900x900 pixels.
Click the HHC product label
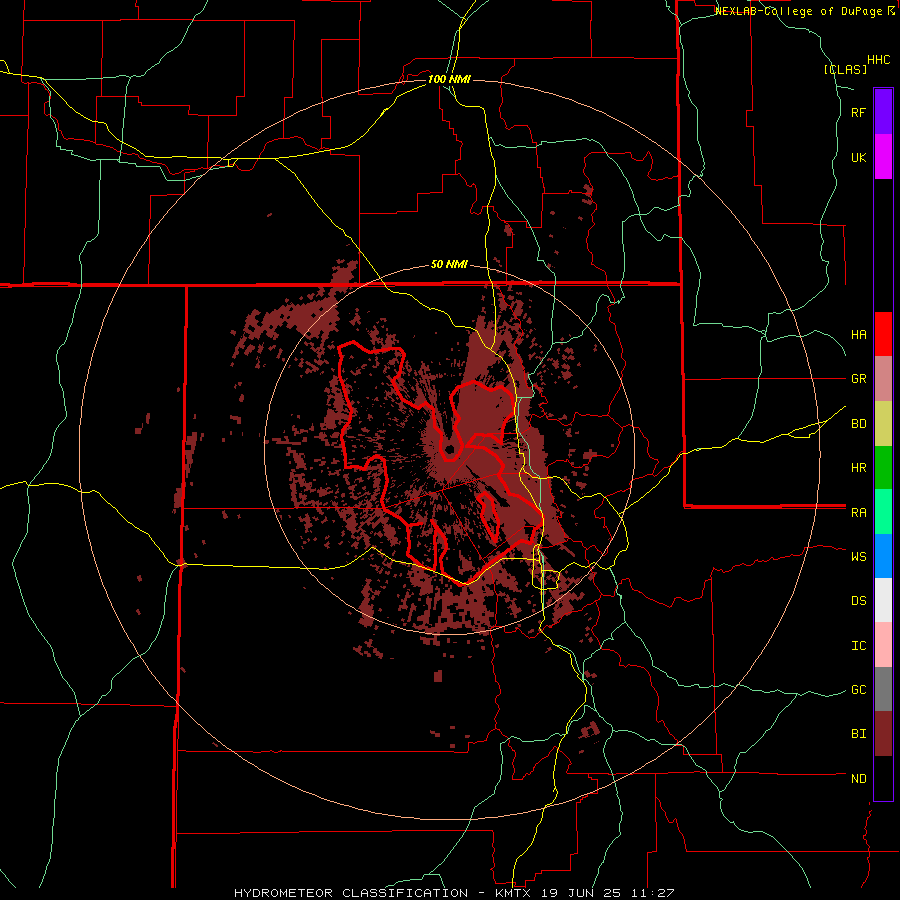point(878,60)
